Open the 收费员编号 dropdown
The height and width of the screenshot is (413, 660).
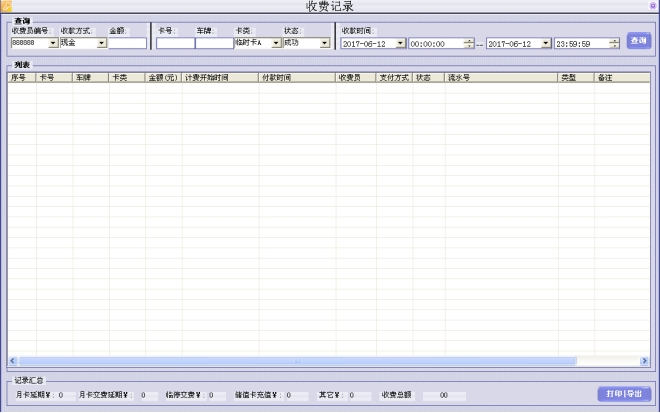coord(52,43)
